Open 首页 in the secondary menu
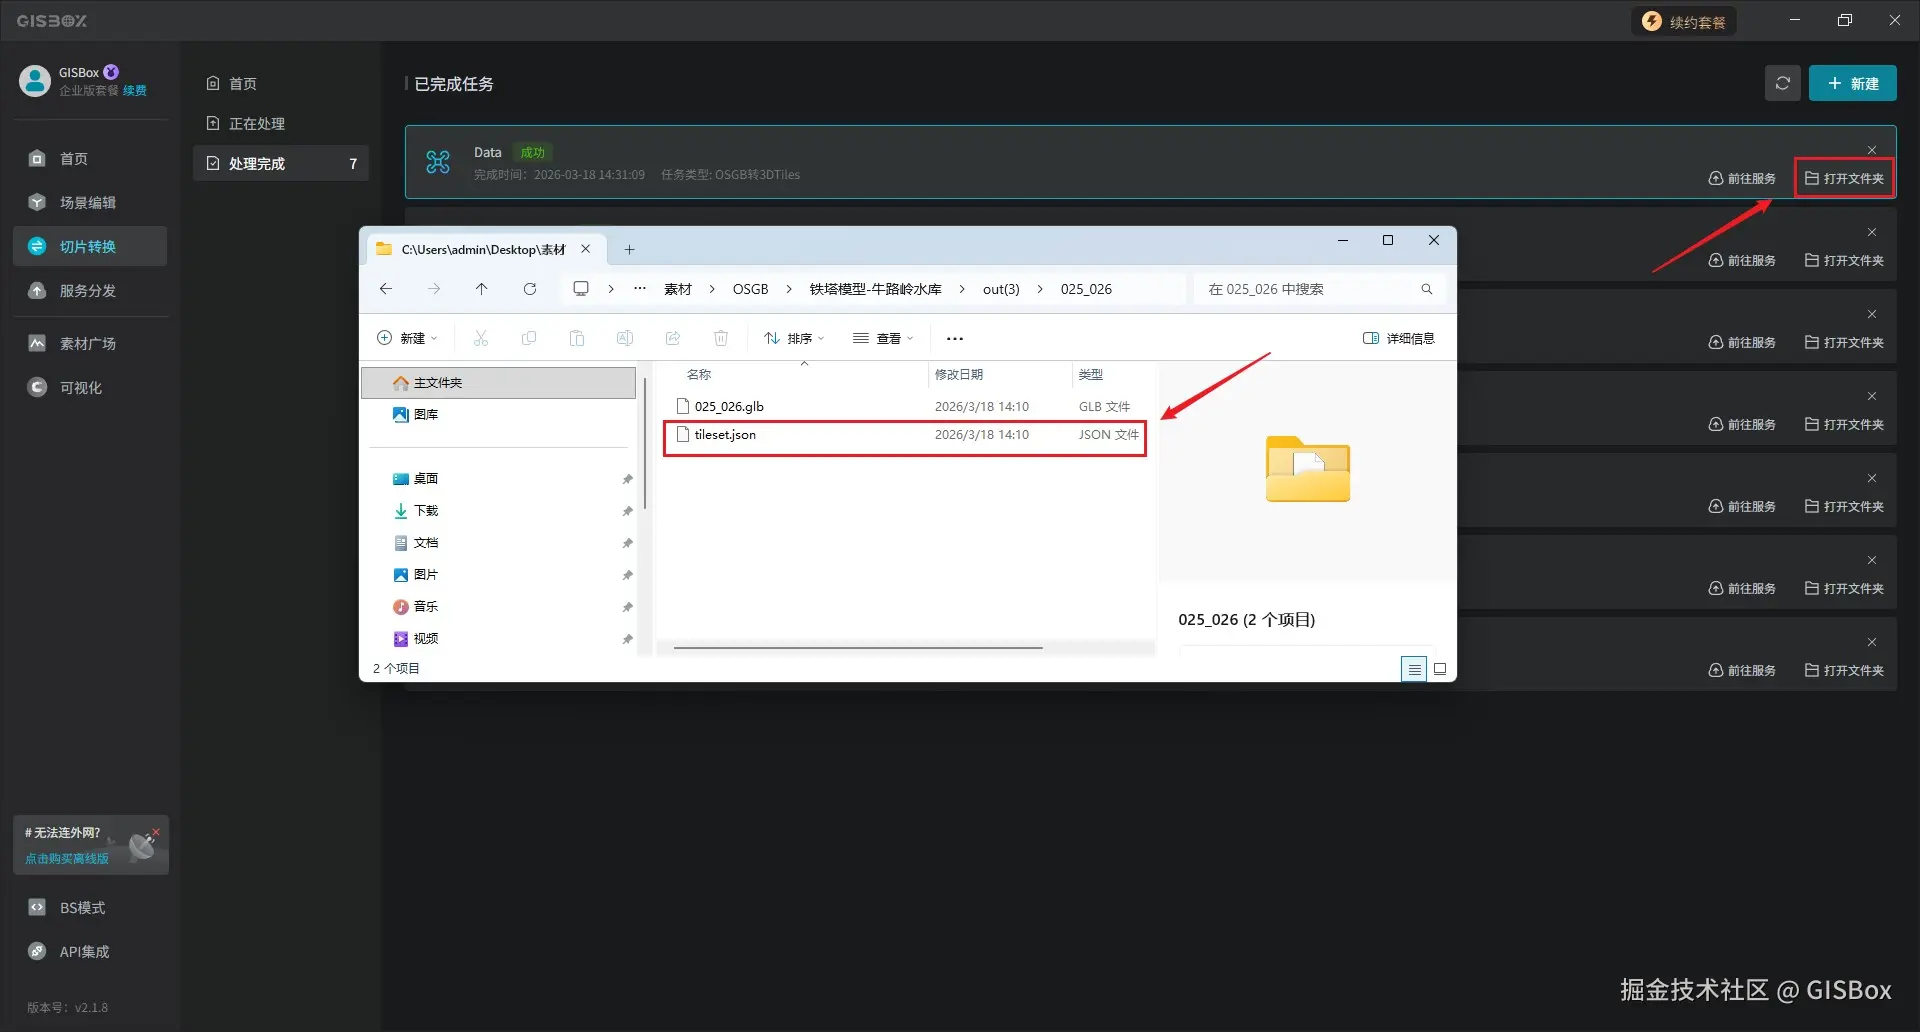 281,84
